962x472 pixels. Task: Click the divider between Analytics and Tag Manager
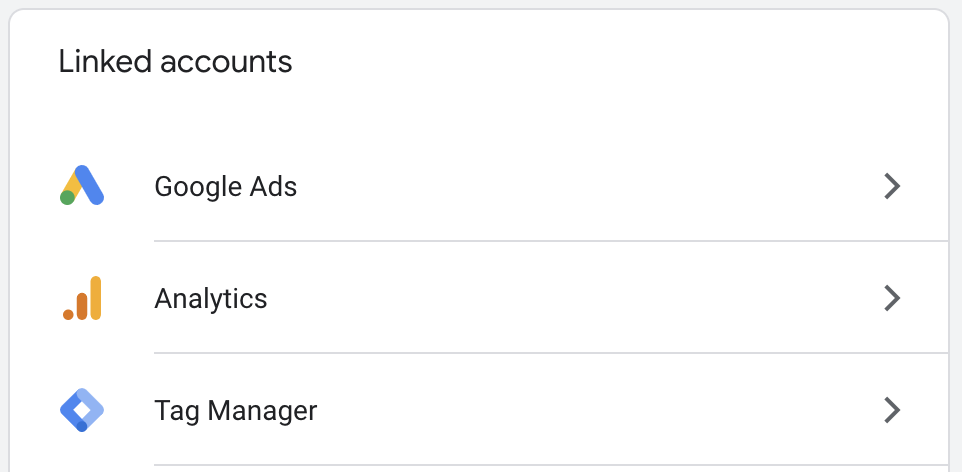coord(550,353)
